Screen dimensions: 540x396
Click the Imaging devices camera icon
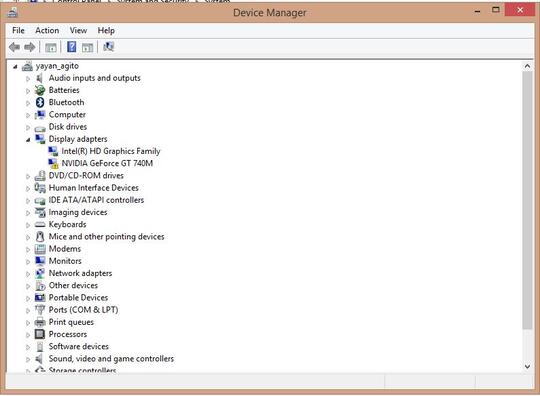(40, 212)
